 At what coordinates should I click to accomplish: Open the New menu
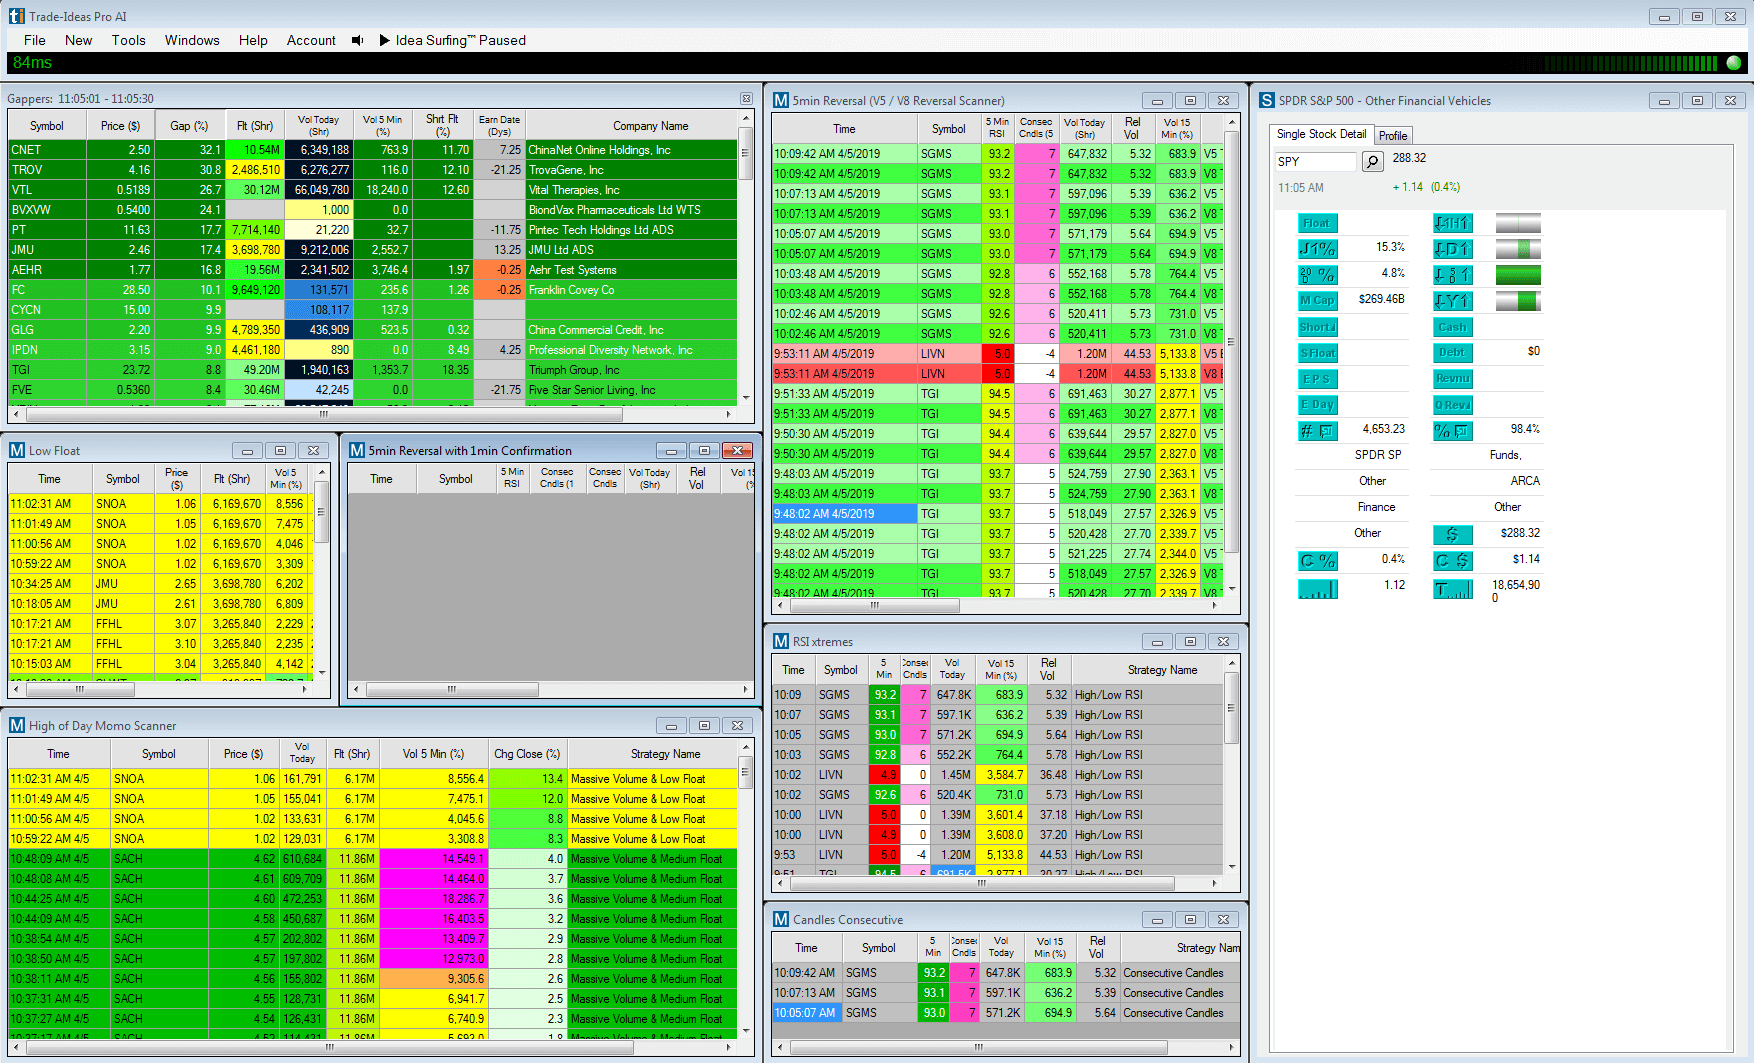79,40
